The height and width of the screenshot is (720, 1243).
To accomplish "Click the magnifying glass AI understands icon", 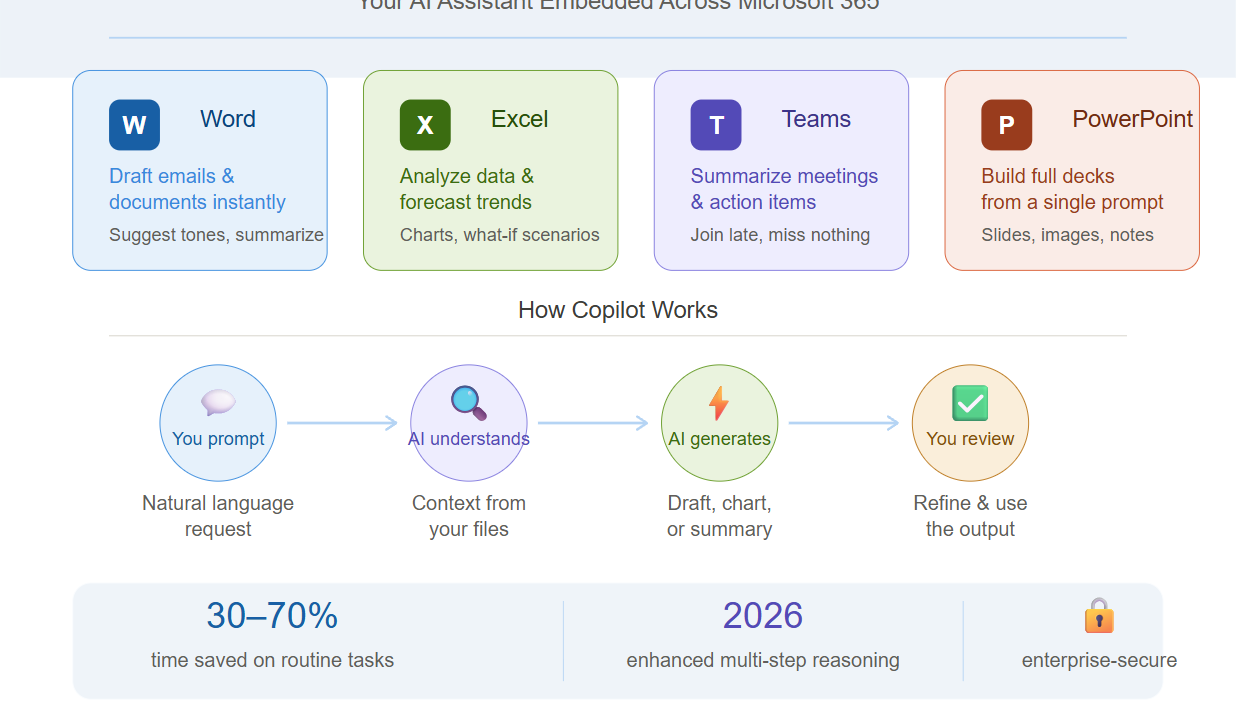I will [x=469, y=402].
